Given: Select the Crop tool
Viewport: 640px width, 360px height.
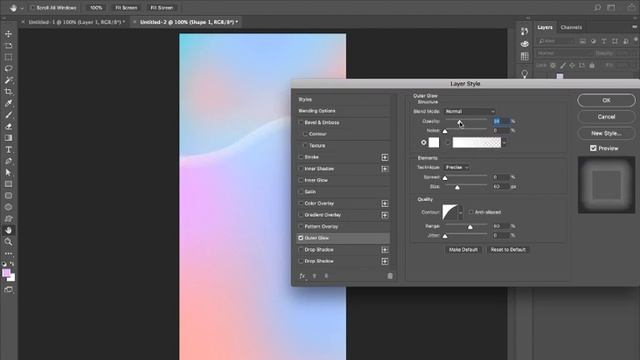Looking at the screenshot, I should 8,91.
